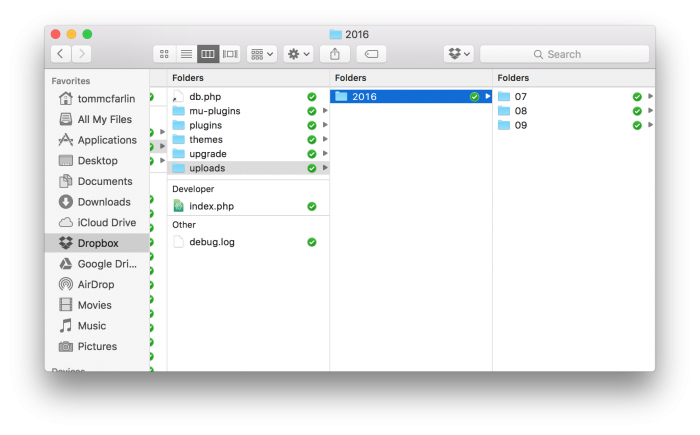
Task: Select the debug.log file
Action: click(249, 242)
